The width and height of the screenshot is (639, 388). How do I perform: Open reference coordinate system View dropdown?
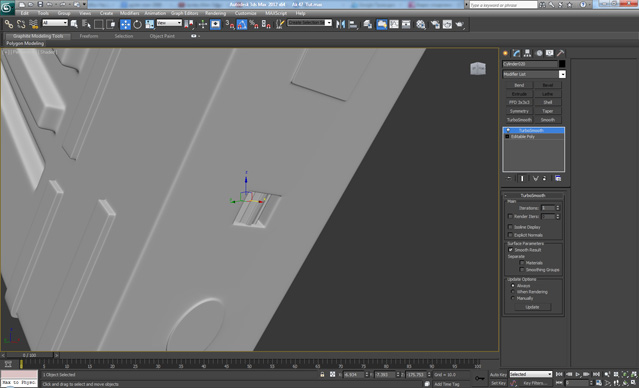click(x=169, y=23)
